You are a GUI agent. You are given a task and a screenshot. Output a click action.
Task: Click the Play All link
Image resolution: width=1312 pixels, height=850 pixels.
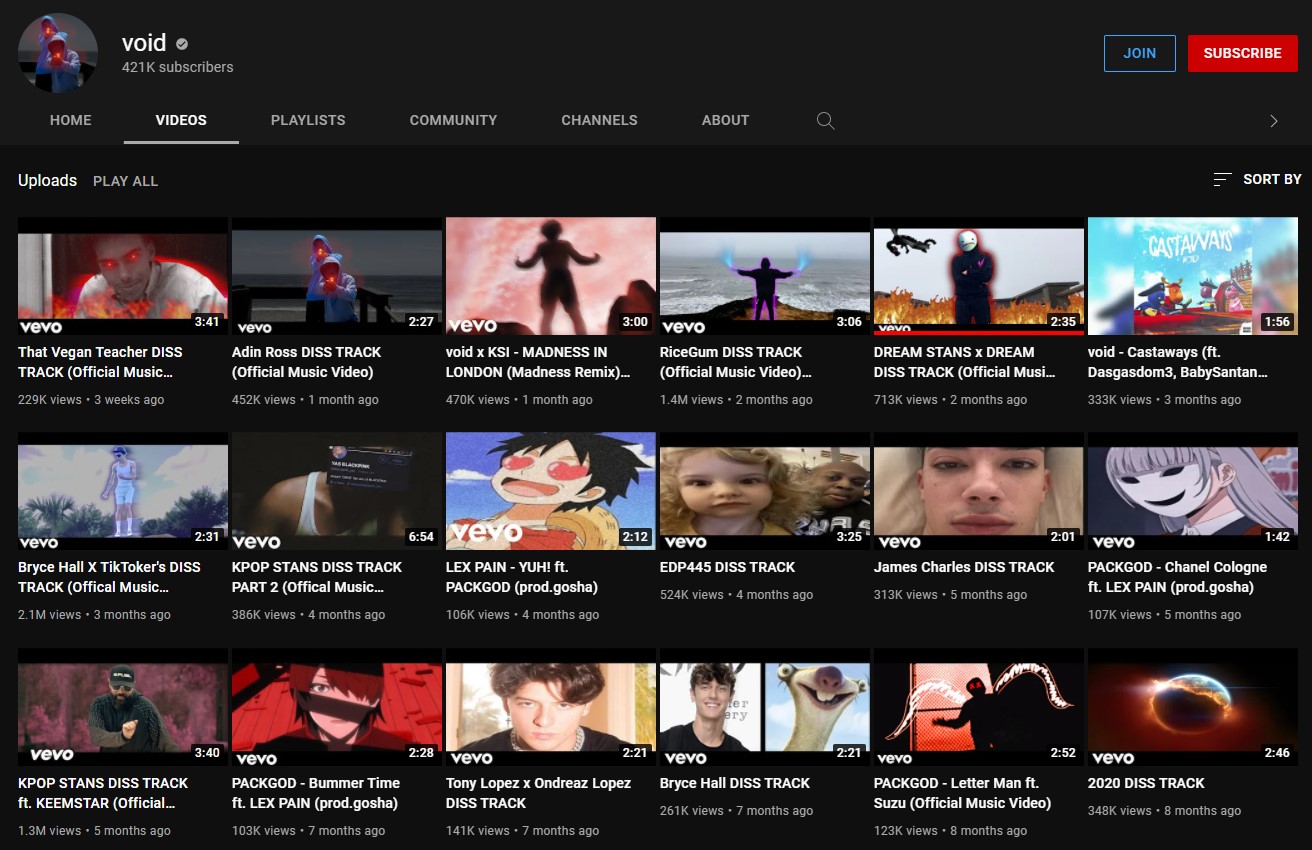click(x=125, y=181)
